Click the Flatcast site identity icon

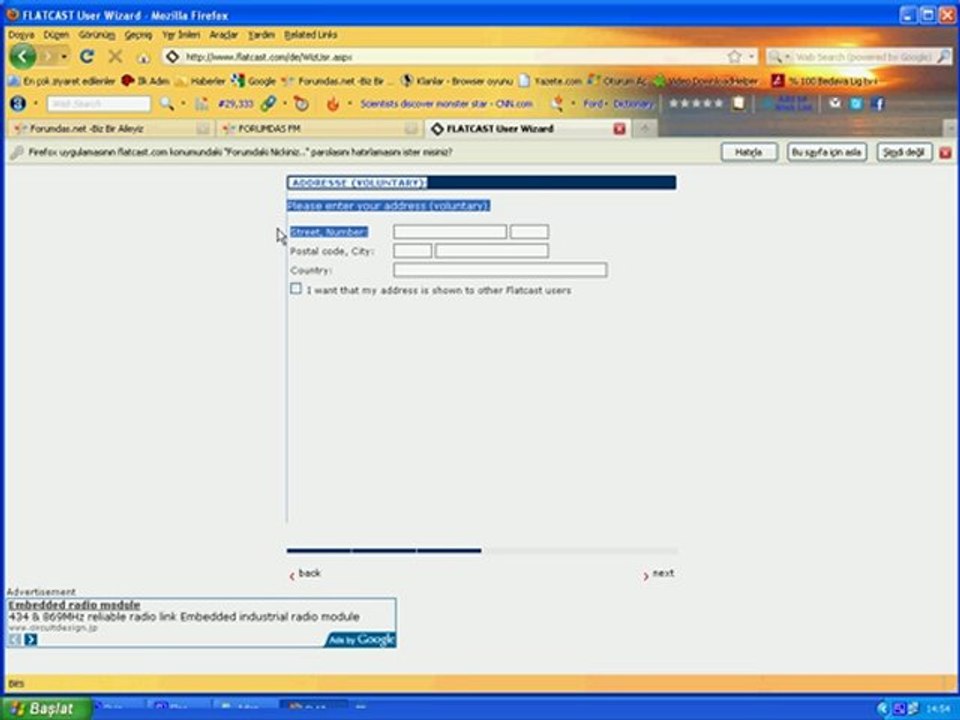tap(173, 57)
